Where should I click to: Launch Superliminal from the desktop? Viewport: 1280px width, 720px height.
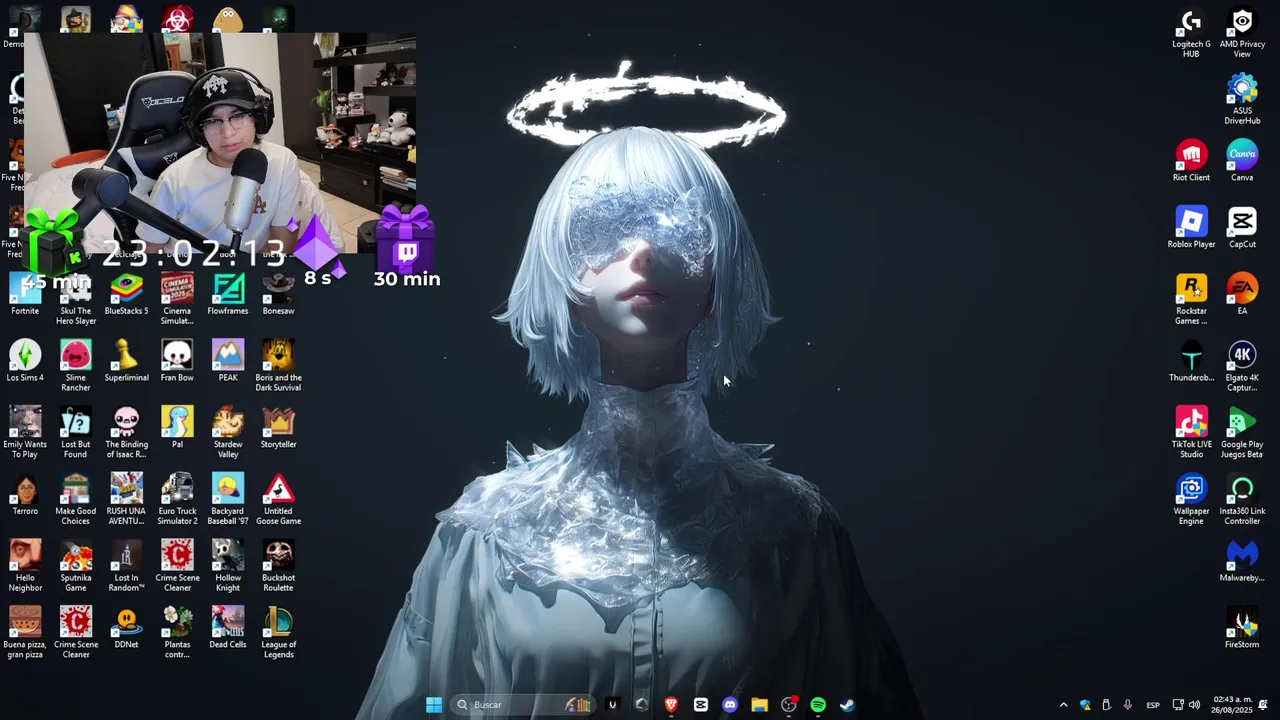(126, 361)
